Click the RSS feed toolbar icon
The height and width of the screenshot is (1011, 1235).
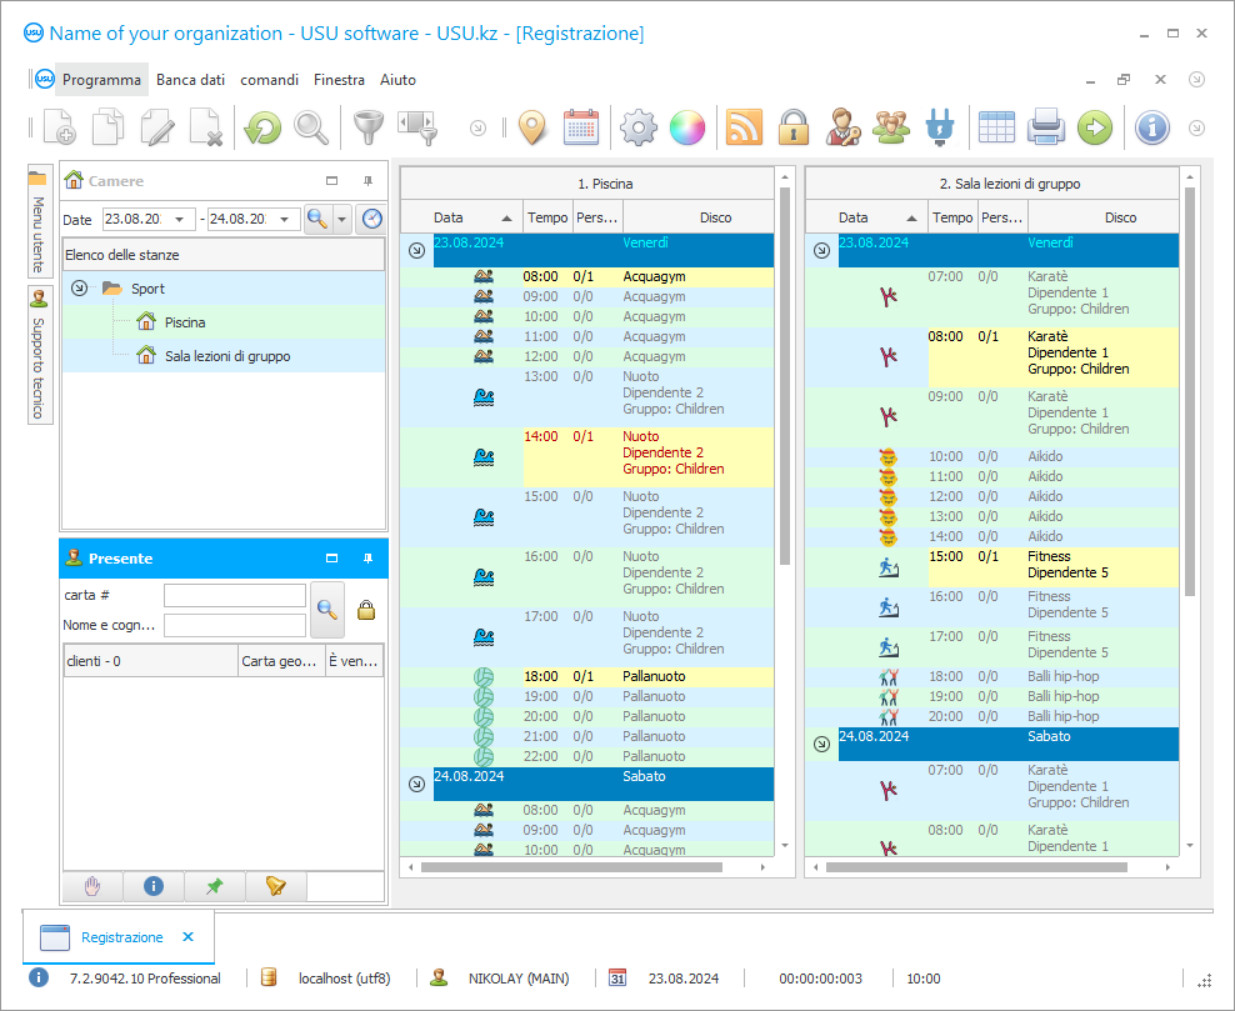(744, 128)
